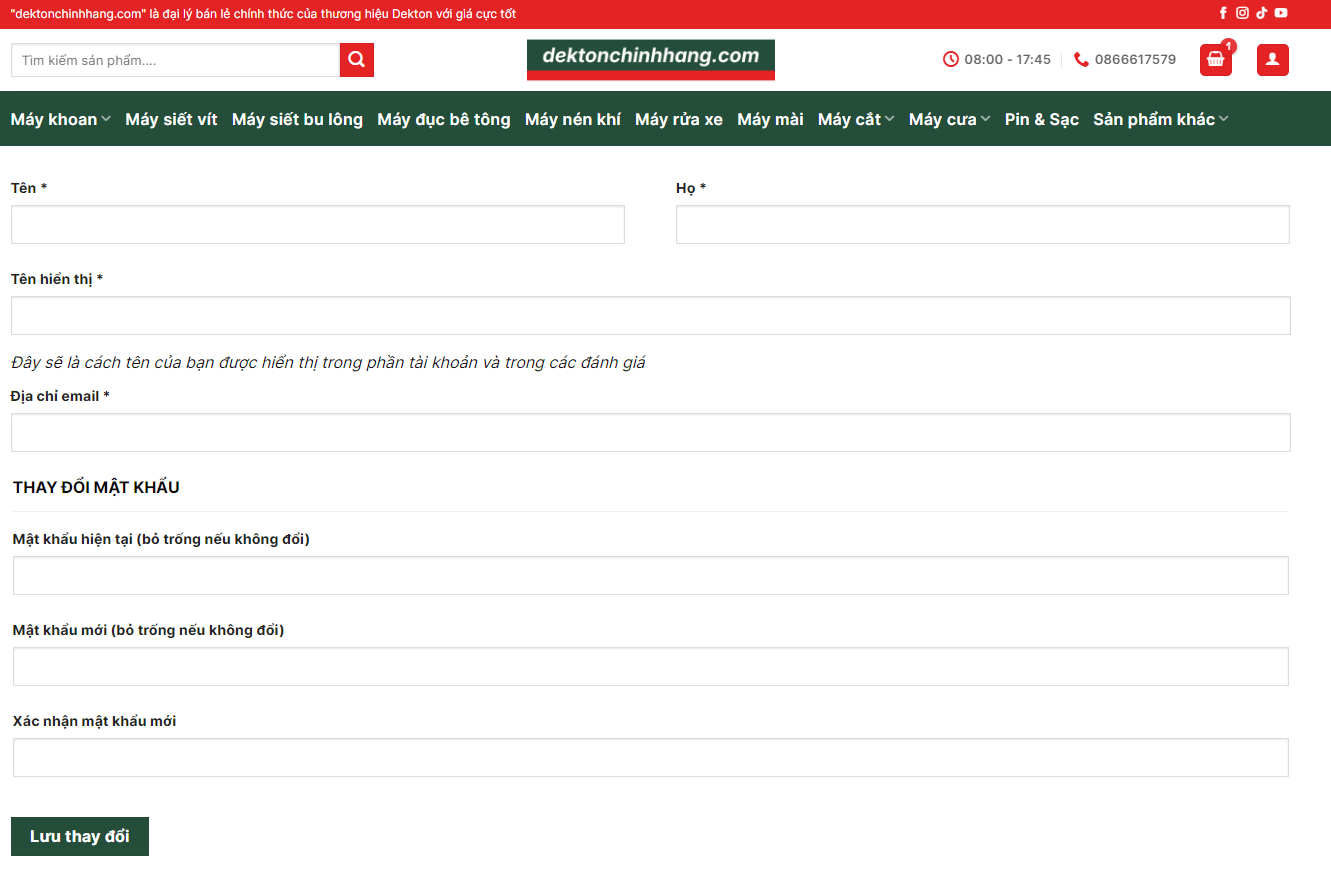Viewport: 1331px width, 881px height.
Task: Expand the Sản phẩm khác dropdown
Action: (x=1160, y=120)
